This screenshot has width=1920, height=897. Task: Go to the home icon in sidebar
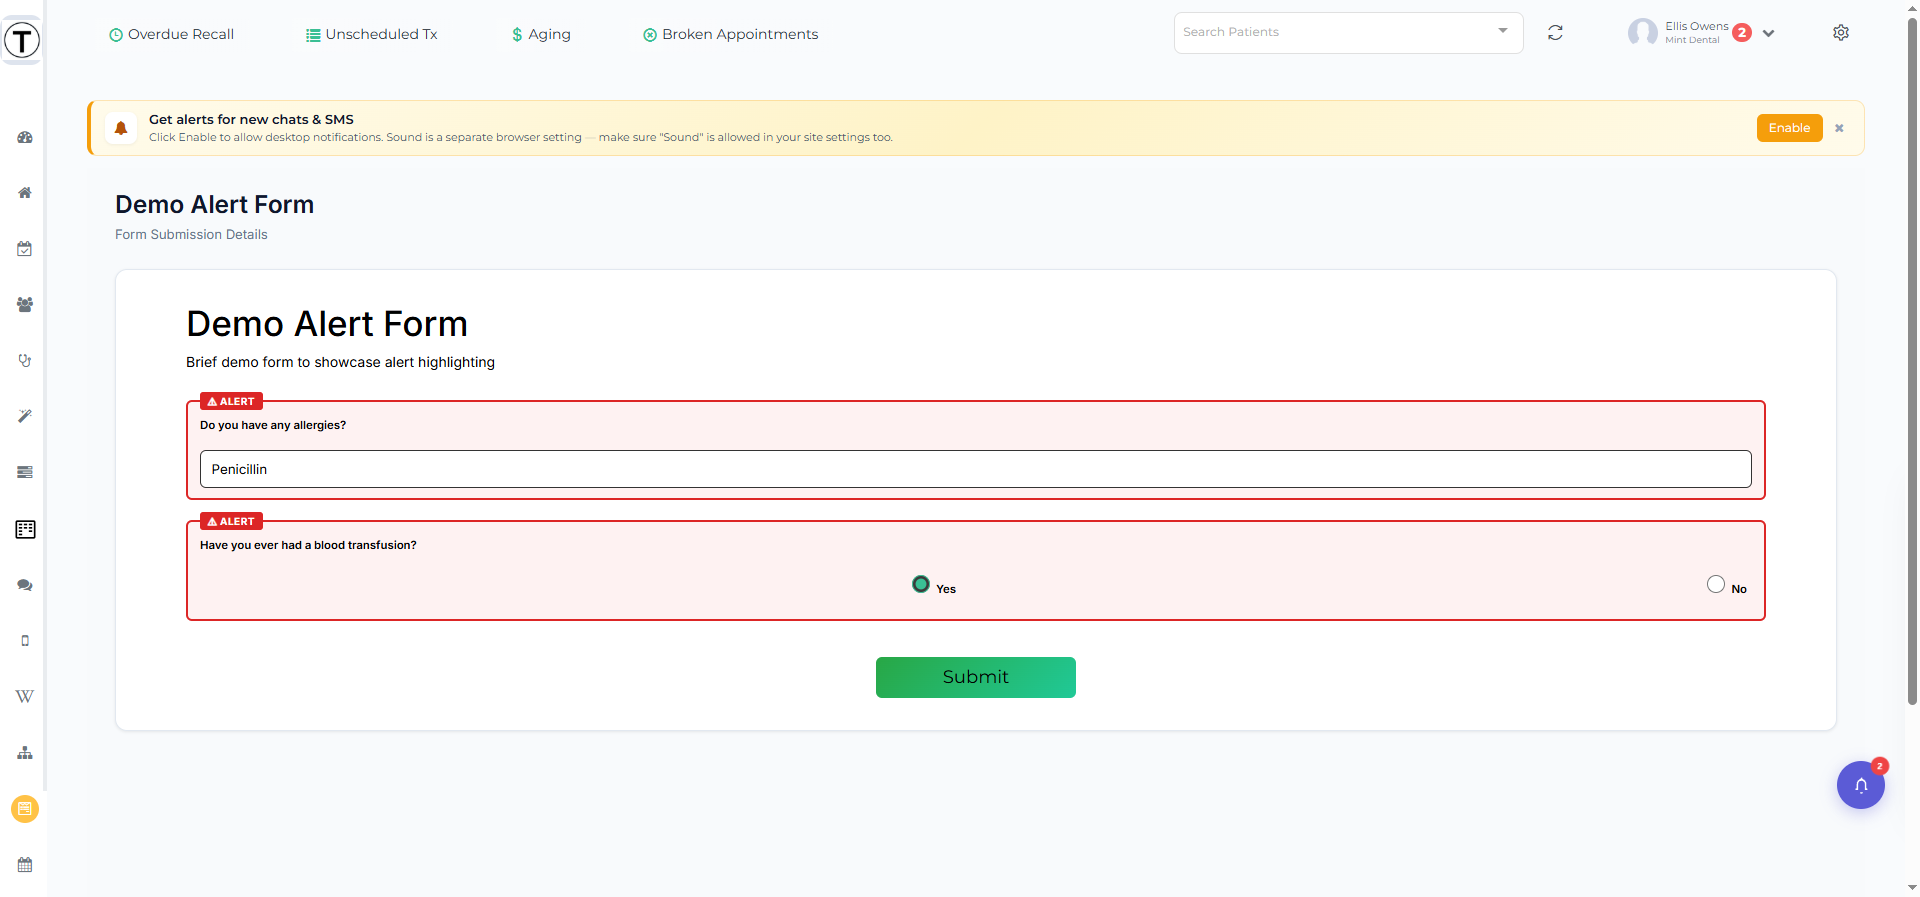tap(25, 193)
